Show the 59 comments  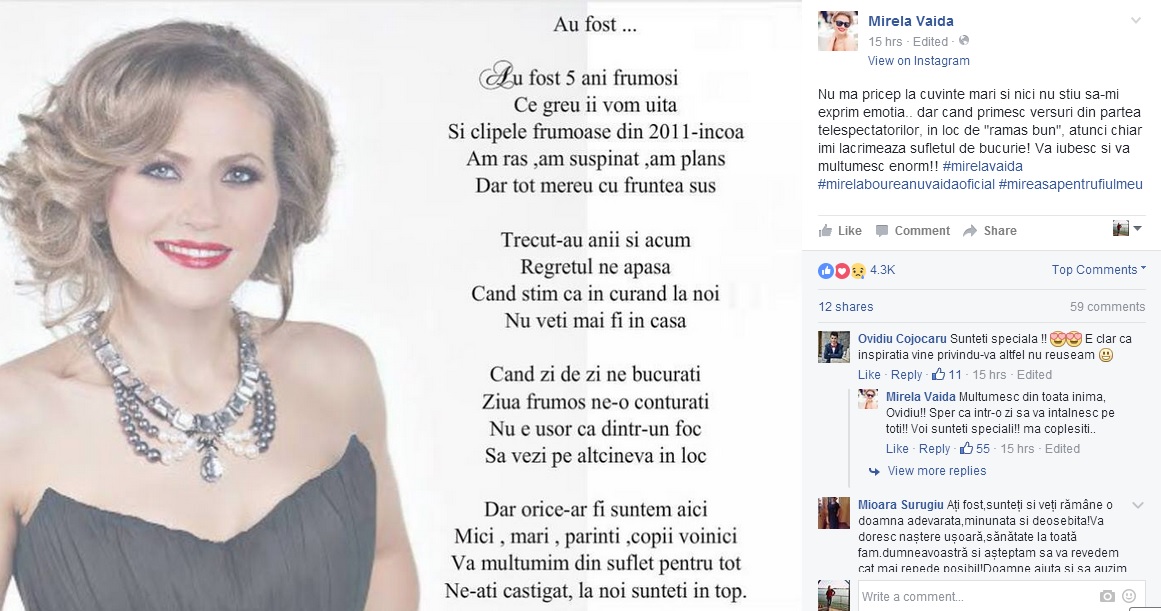pos(1107,307)
